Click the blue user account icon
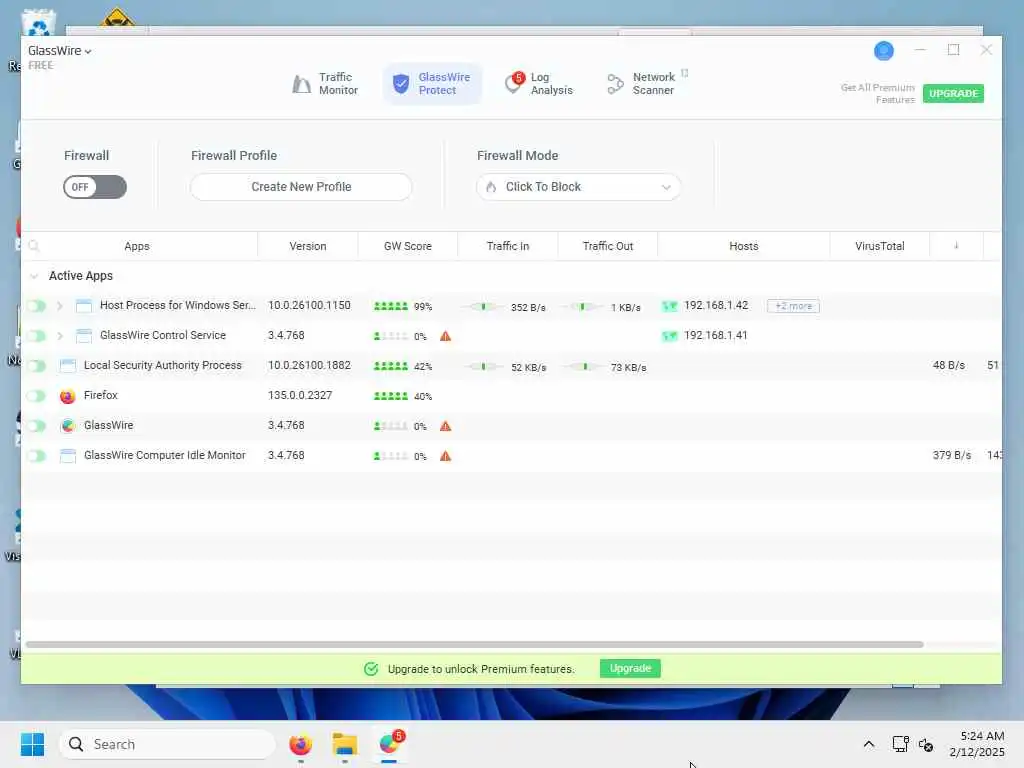This screenshot has height=768, width=1024. pos(884,50)
